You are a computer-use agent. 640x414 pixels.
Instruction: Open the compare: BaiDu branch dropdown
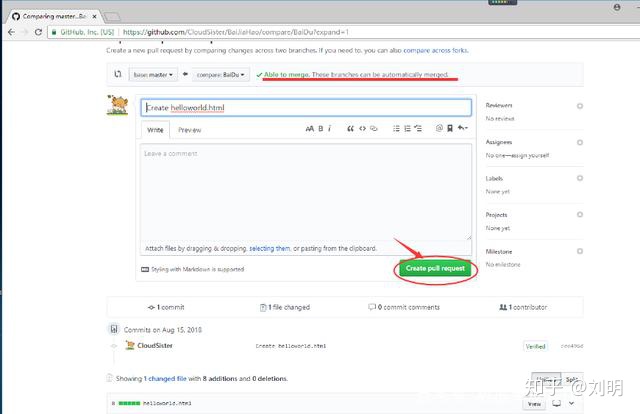(220, 75)
